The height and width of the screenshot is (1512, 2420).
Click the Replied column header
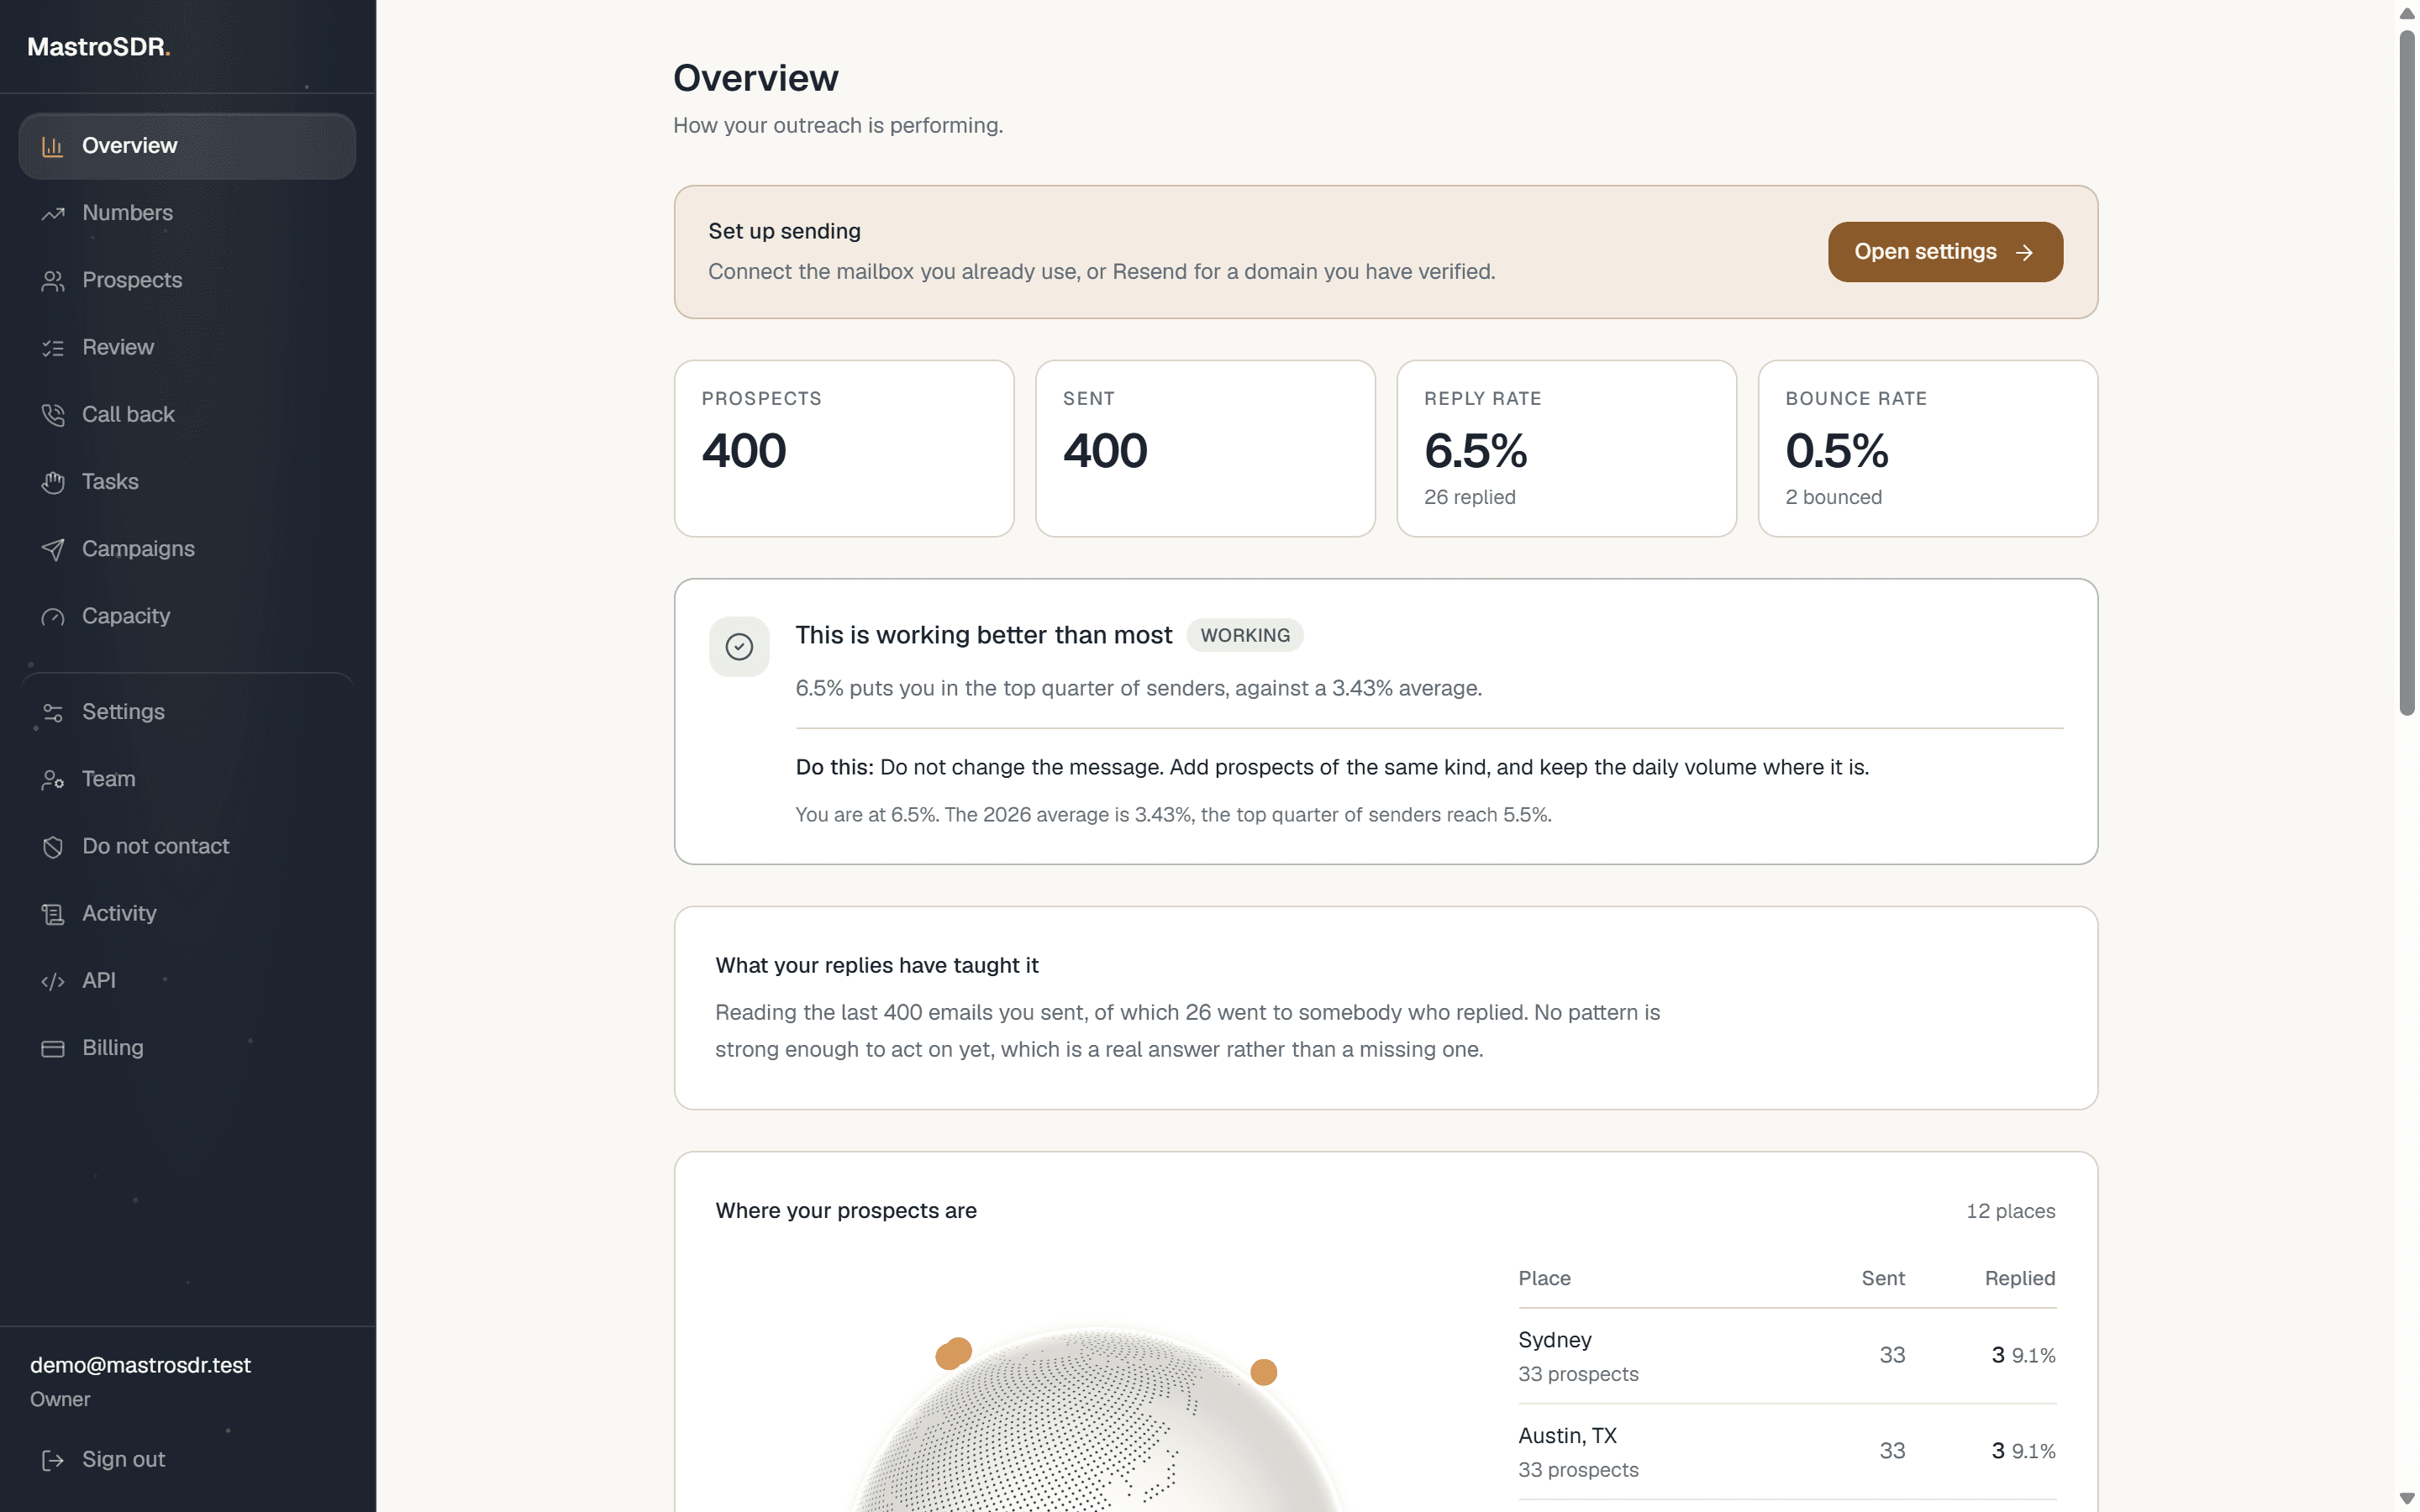click(x=2020, y=1279)
